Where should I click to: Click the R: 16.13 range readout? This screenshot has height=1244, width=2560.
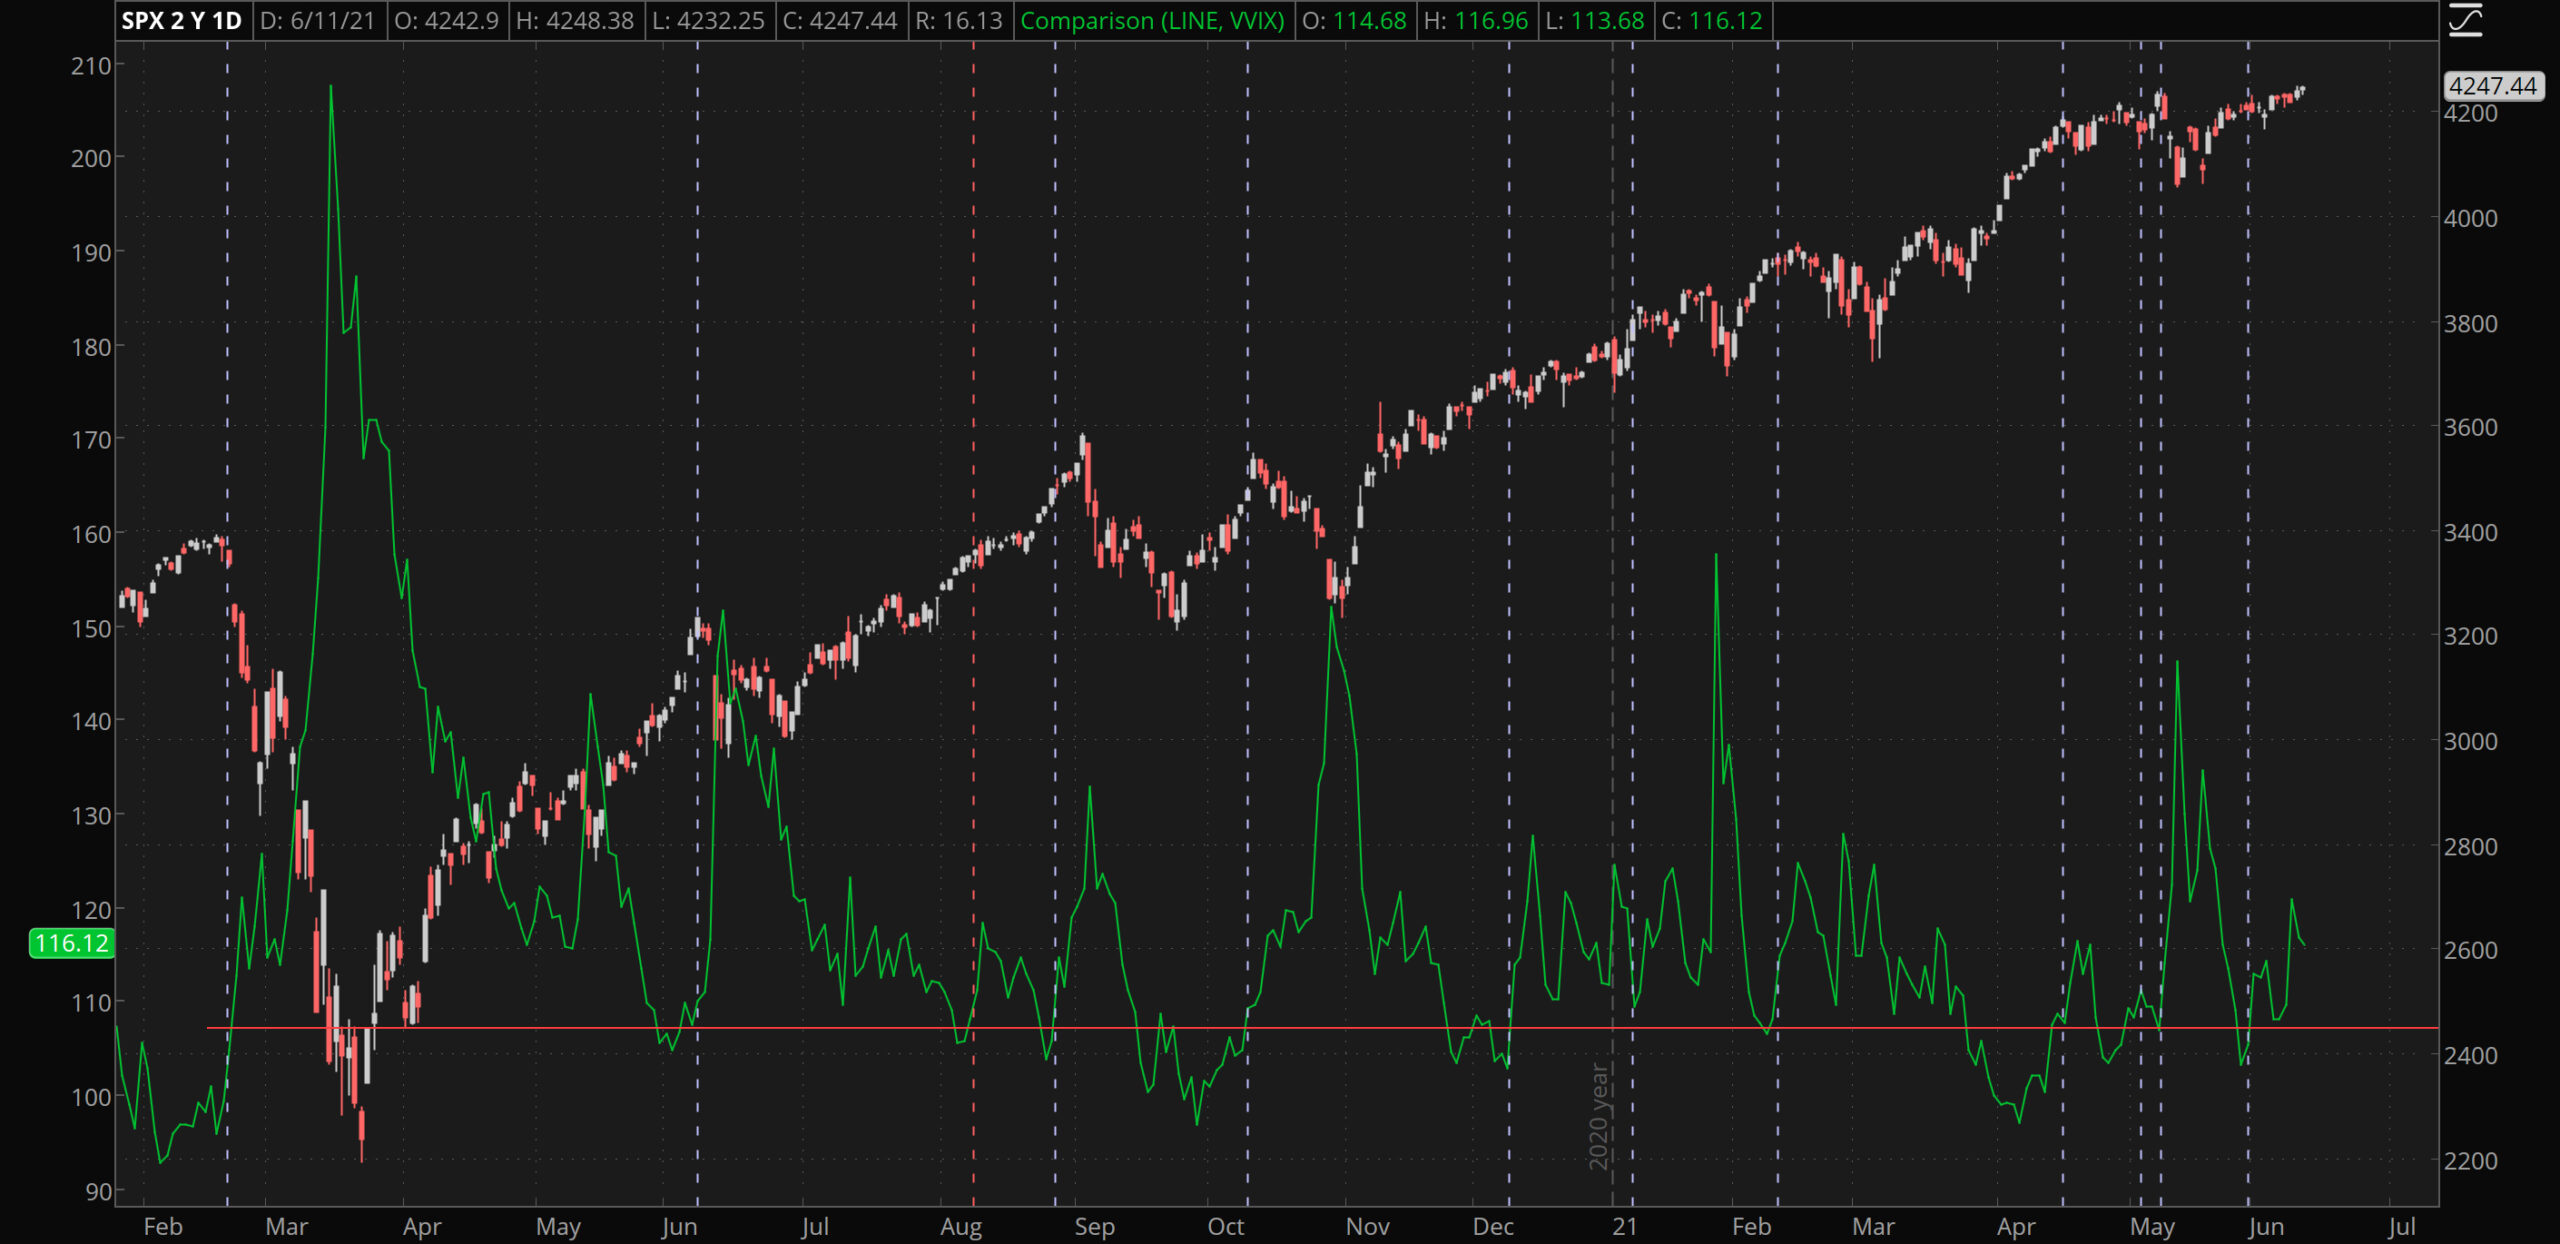(x=957, y=21)
